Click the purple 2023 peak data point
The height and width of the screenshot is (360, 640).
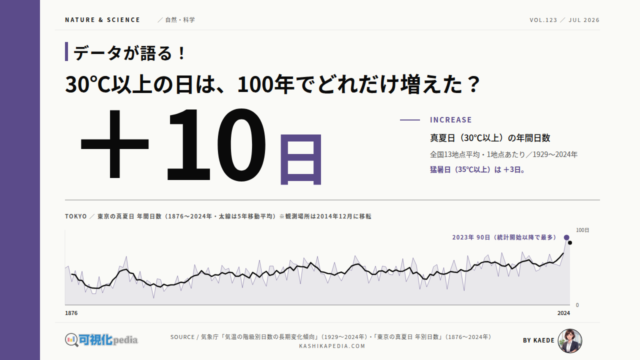coord(566,238)
